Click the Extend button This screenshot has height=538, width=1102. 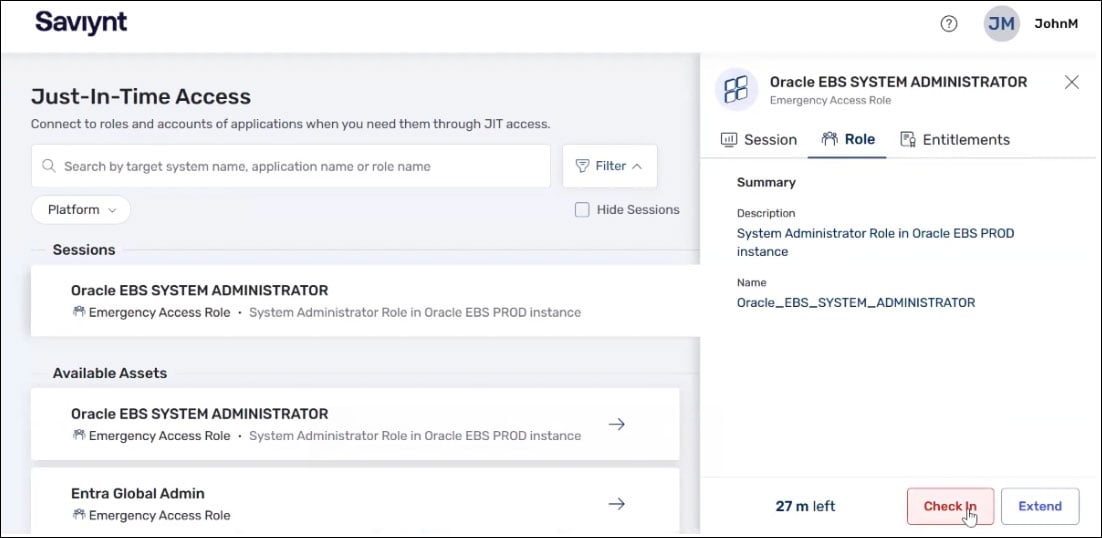[x=1039, y=506]
